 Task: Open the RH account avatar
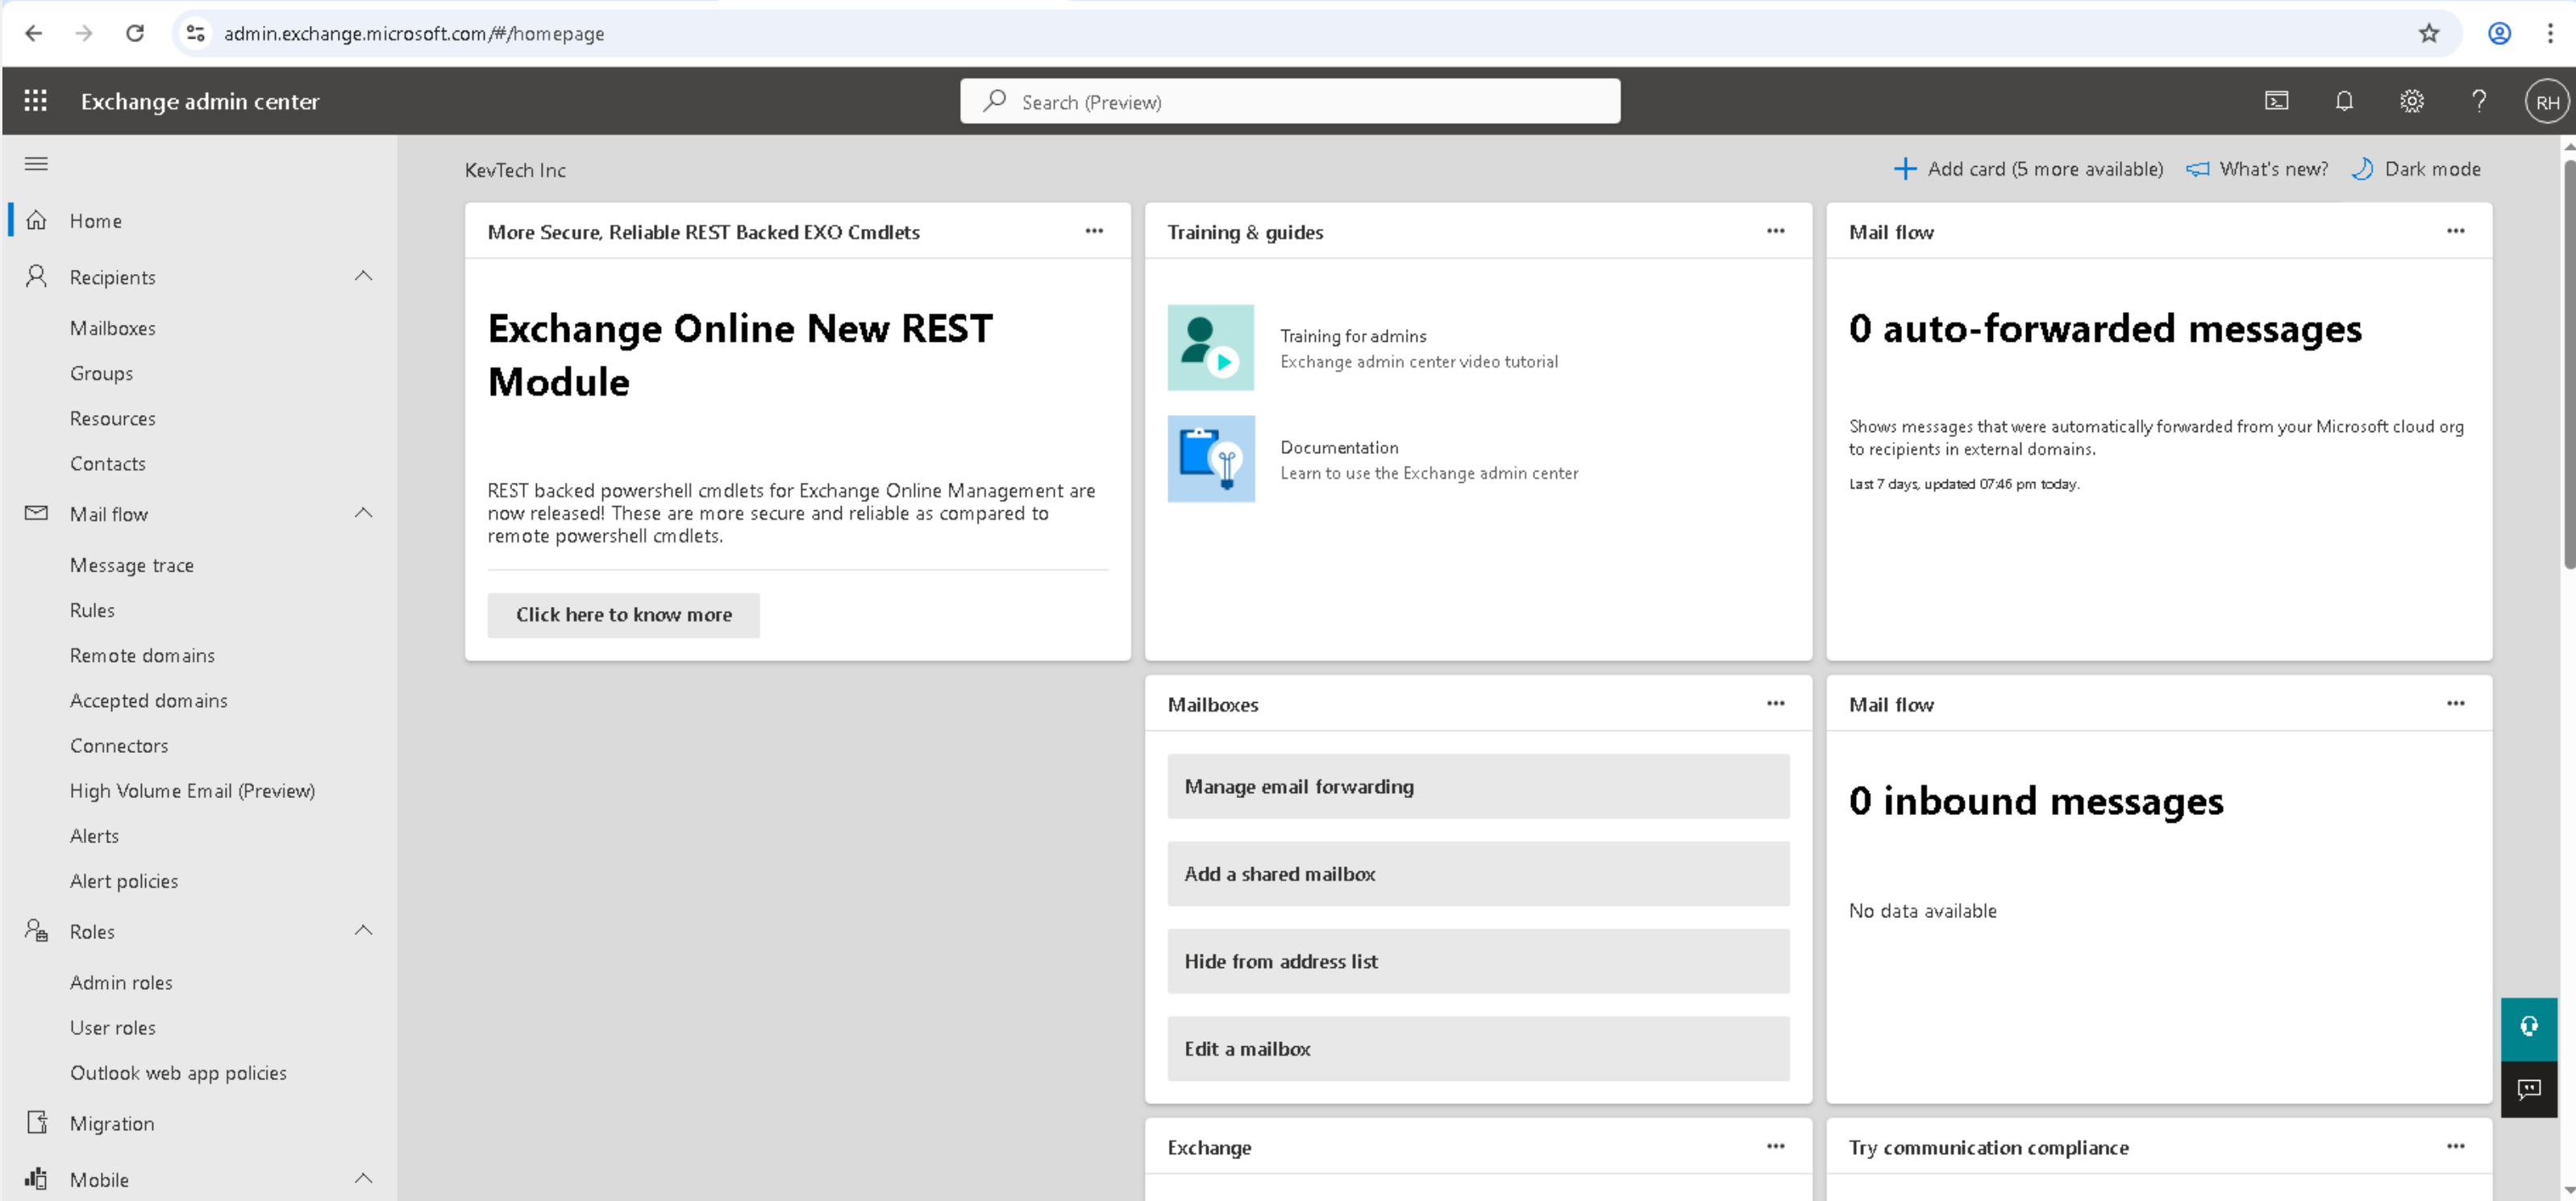[2546, 102]
